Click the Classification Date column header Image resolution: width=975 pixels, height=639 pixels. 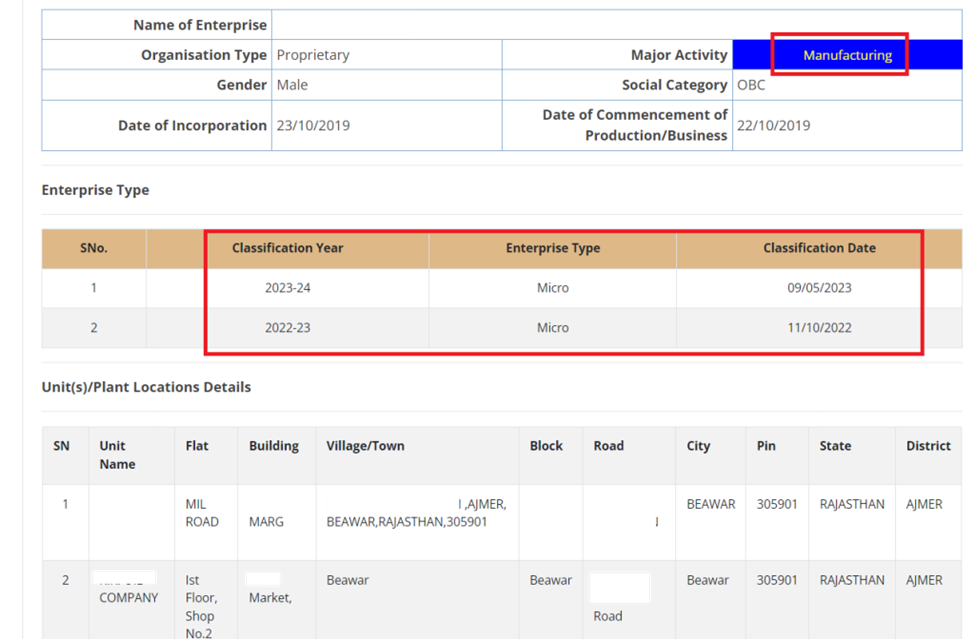819,248
